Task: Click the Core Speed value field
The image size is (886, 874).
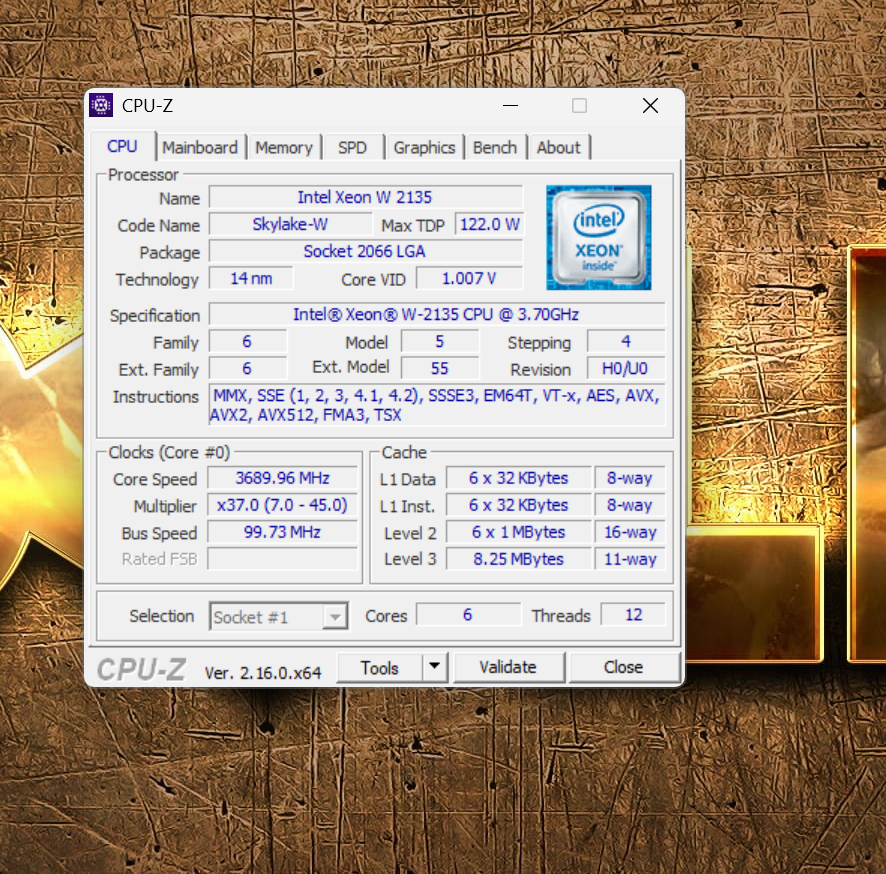Action: pyautogui.click(x=282, y=478)
